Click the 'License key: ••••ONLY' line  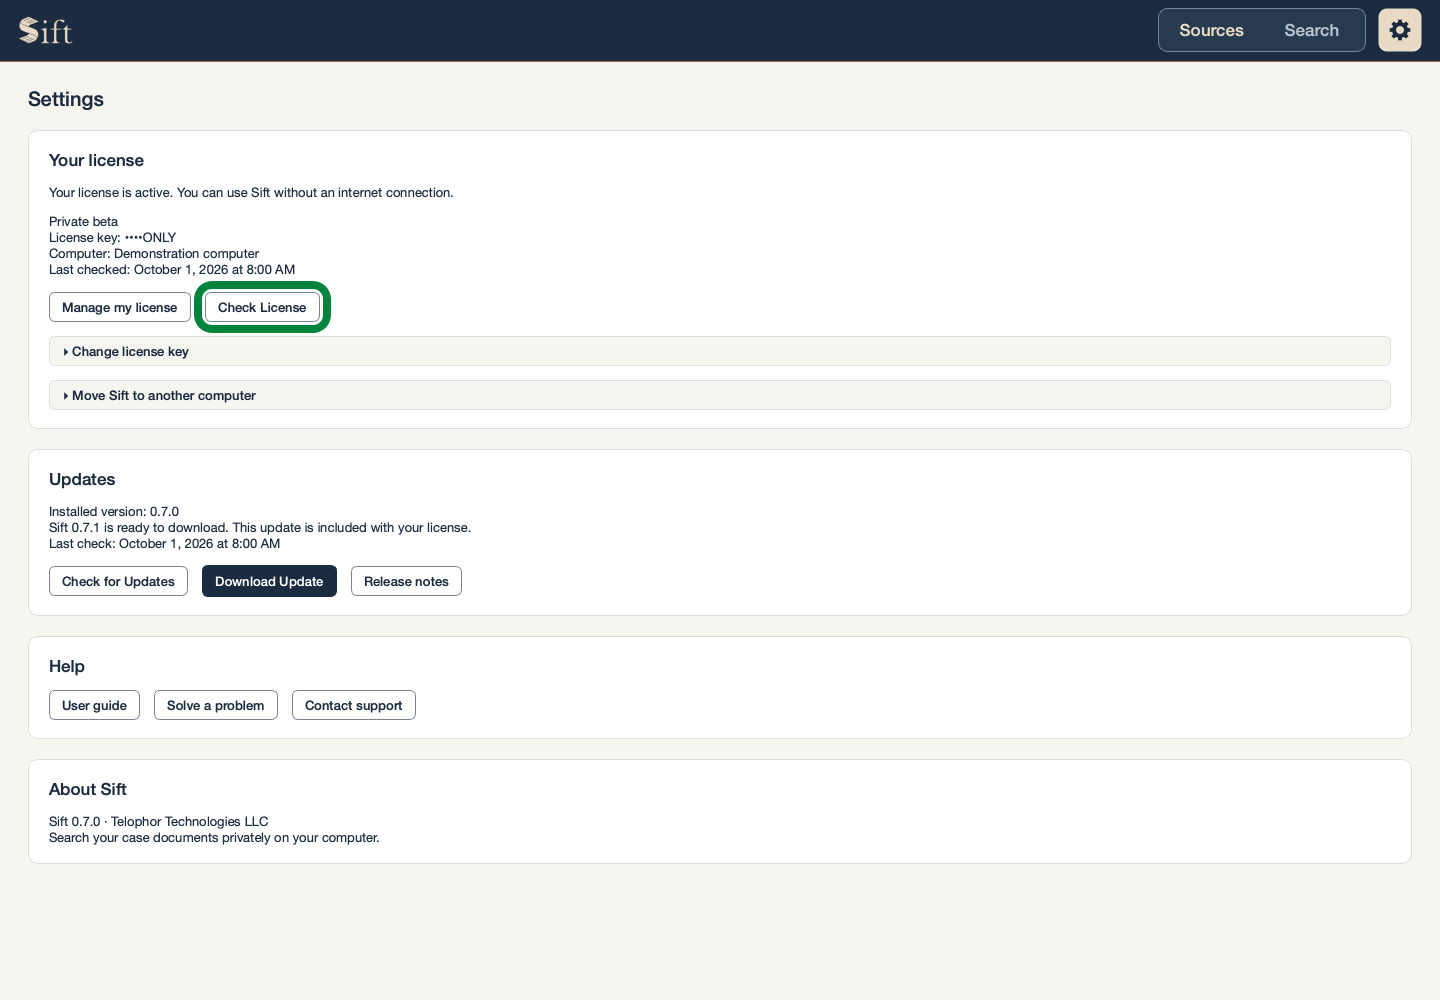pos(112,237)
